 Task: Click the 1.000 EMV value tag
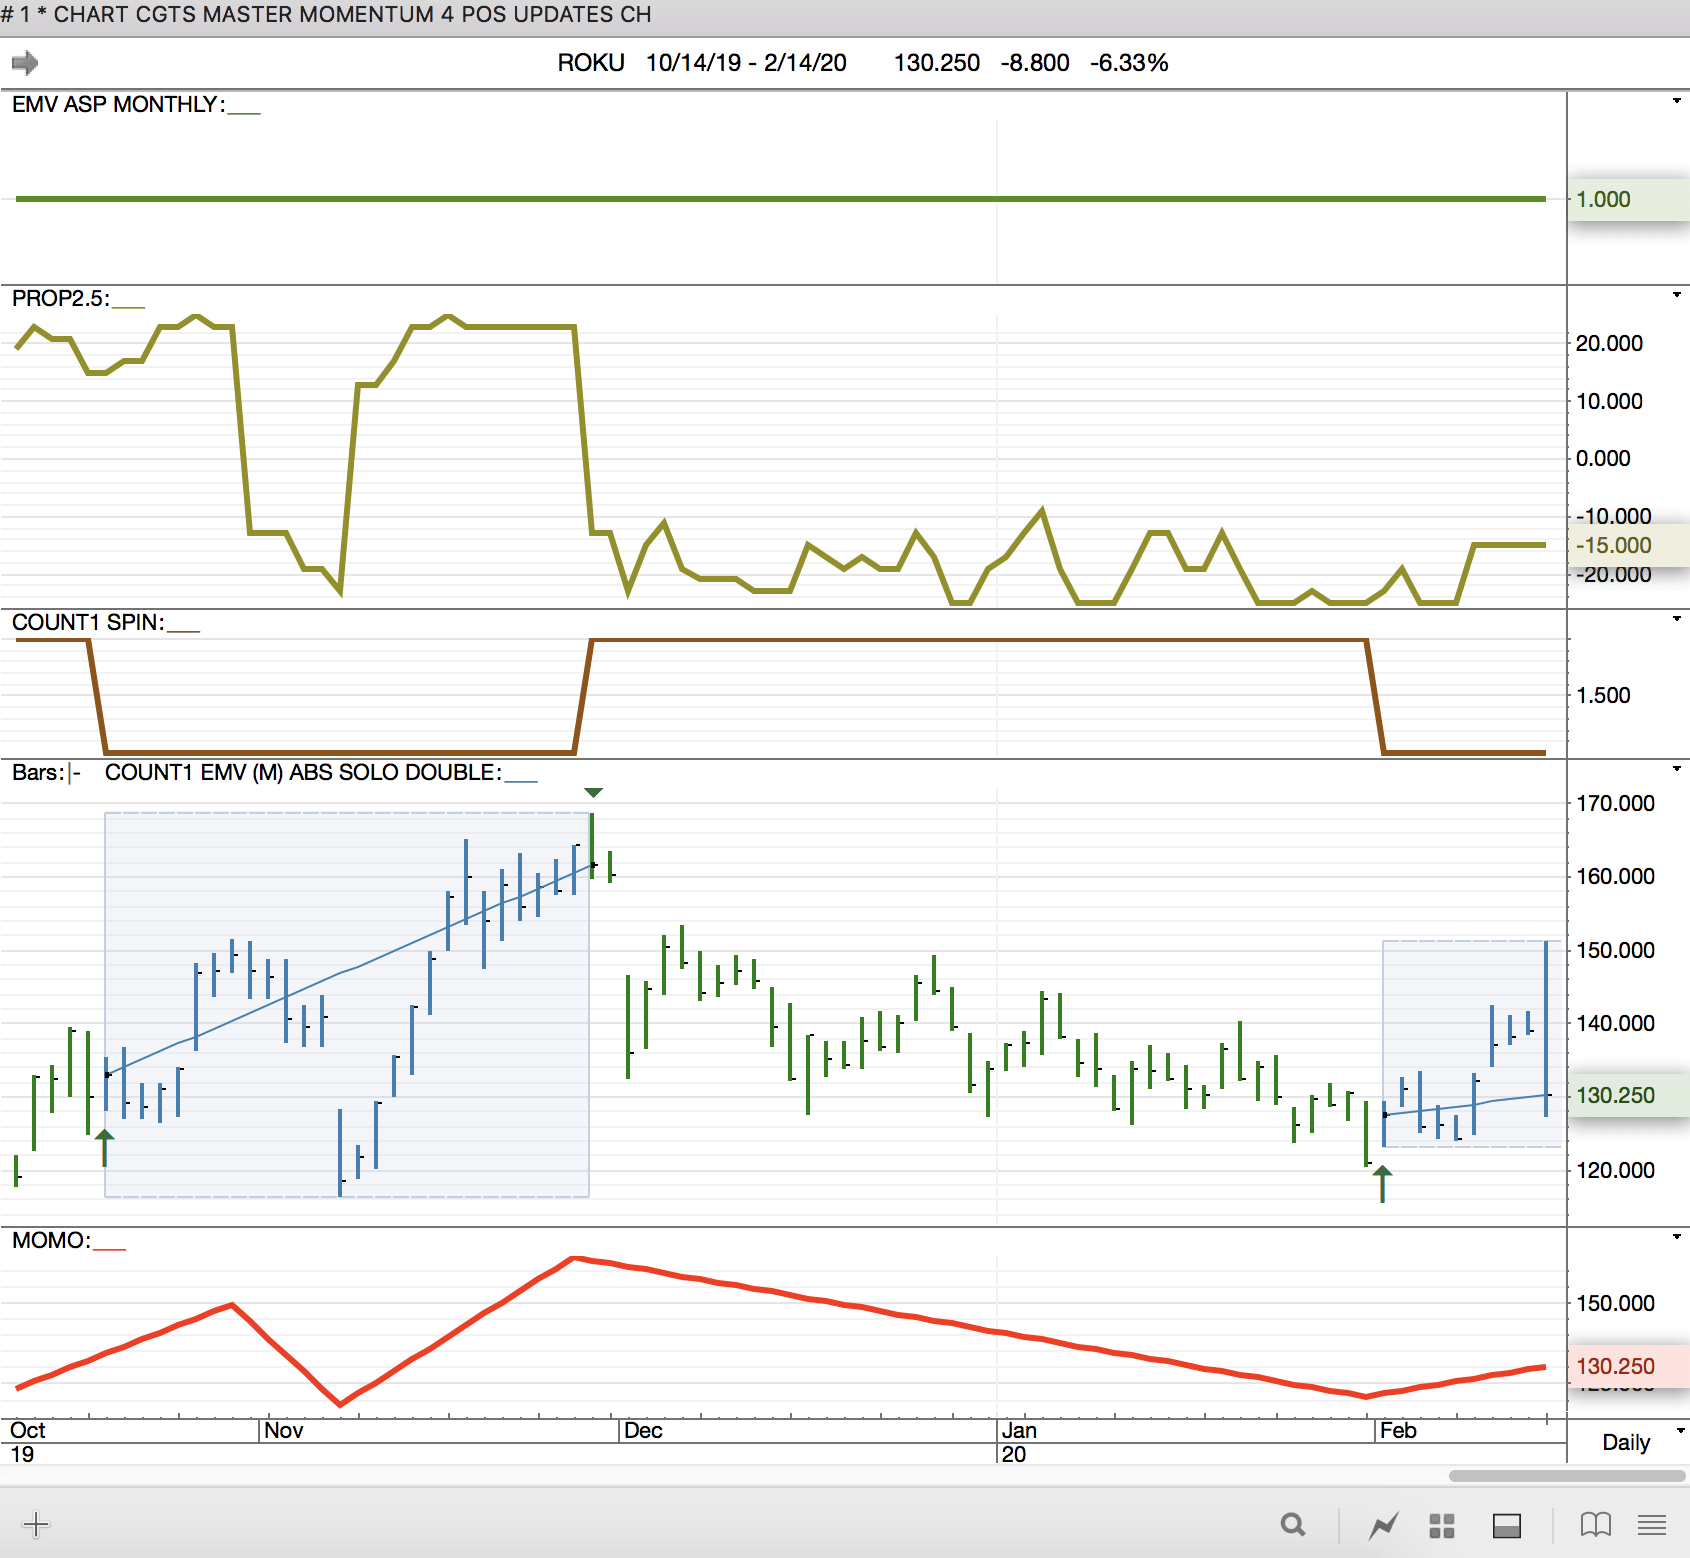1628,199
